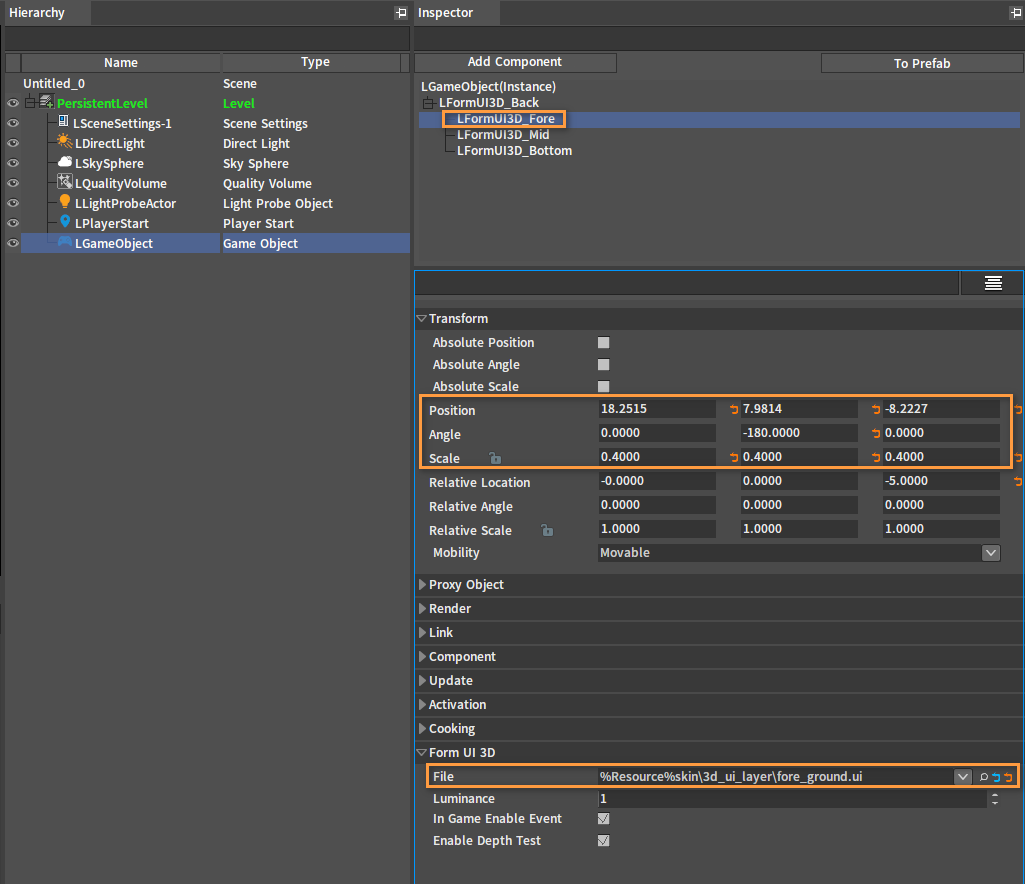Hide LQualityVolume with its eye icon
1025x884 pixels.
point(12,183)
